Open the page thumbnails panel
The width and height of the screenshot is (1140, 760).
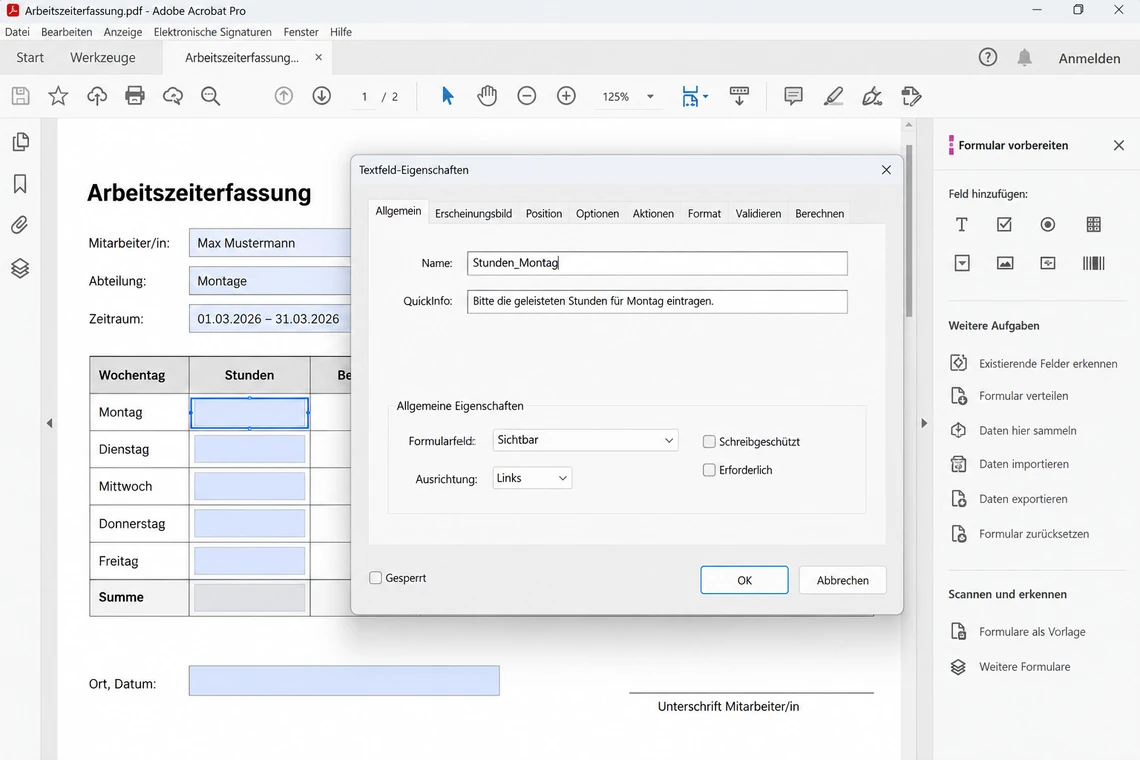click(20, 142)
